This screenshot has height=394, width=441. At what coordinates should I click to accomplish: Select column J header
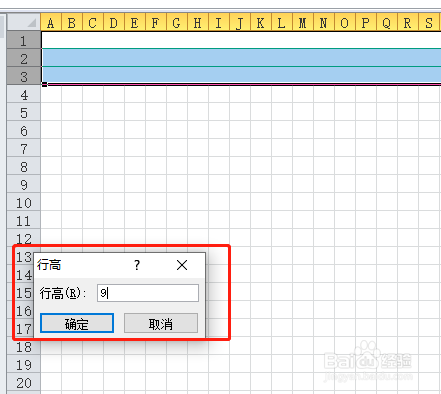240,23
